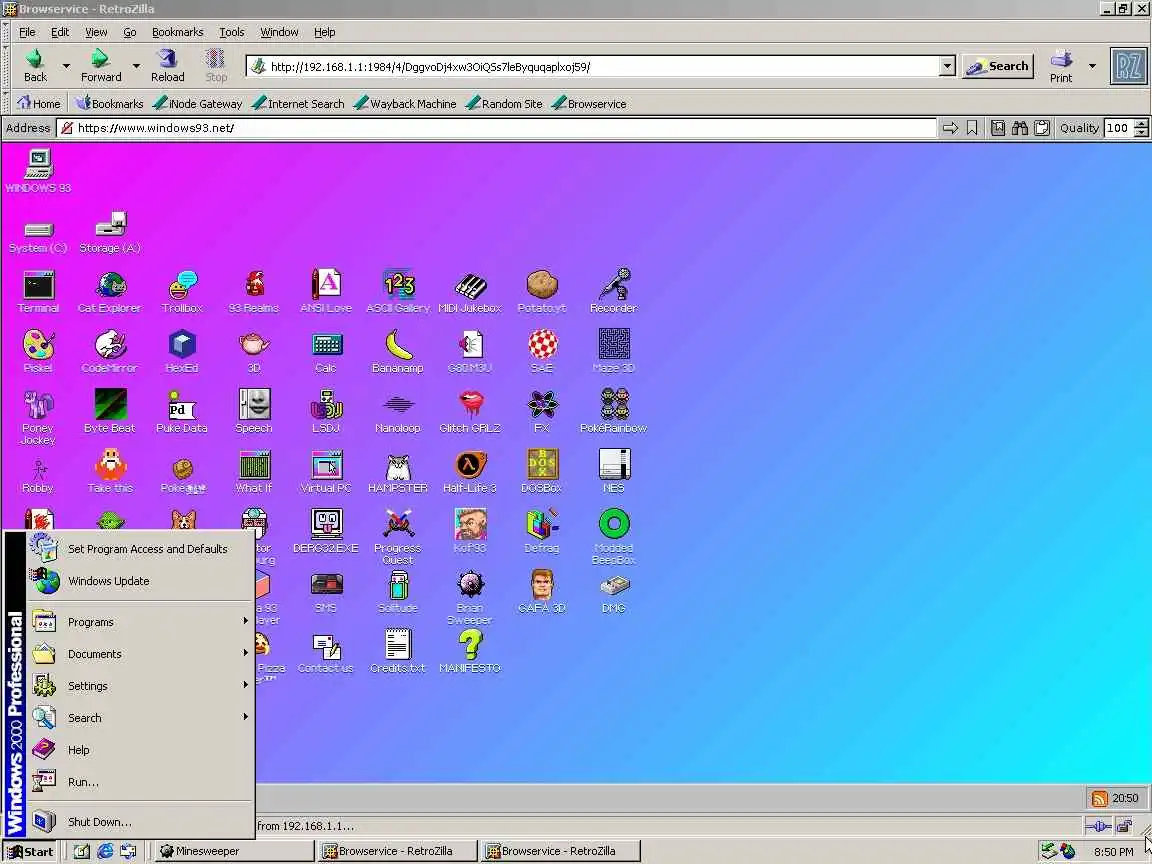Open the Calc calculator icon

pyautogui.click(x=325, y=352)
